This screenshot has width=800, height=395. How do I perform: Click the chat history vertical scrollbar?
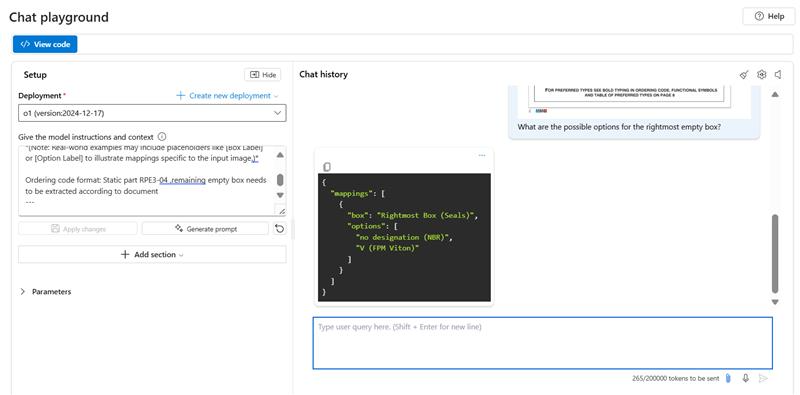775,254
